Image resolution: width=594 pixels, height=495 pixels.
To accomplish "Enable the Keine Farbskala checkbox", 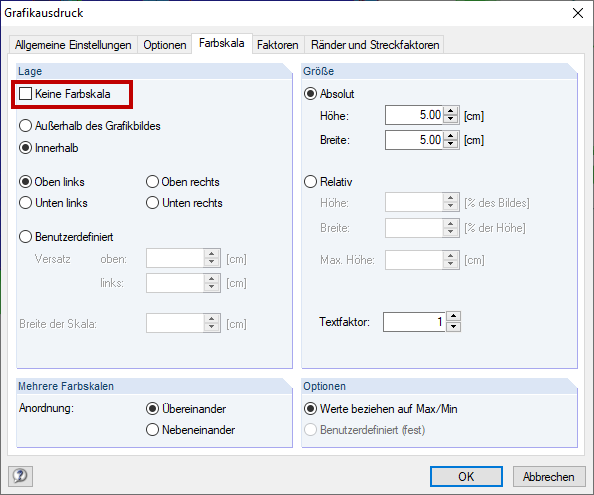I will click(x=25, y=94).
